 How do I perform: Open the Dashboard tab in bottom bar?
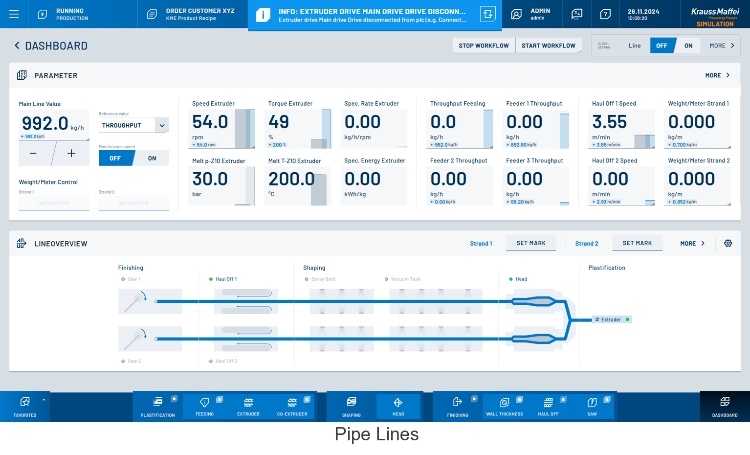(724, 404)
